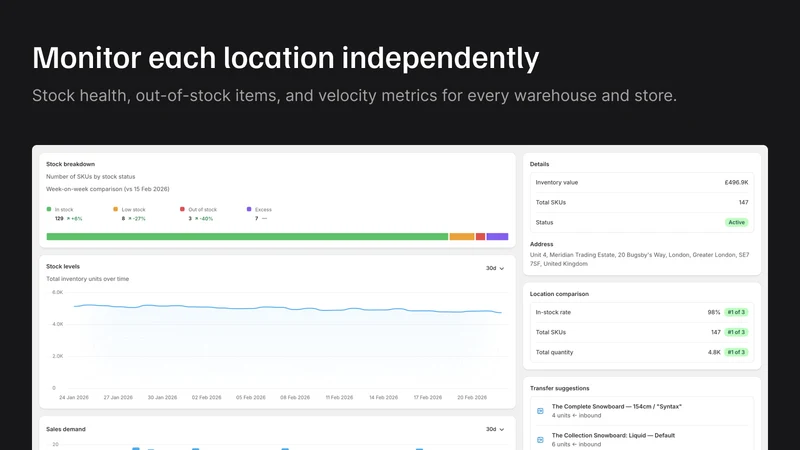Click the Week-on-week comparison text
This screenshot has height=450, width=800.
[x=108, y=189]
